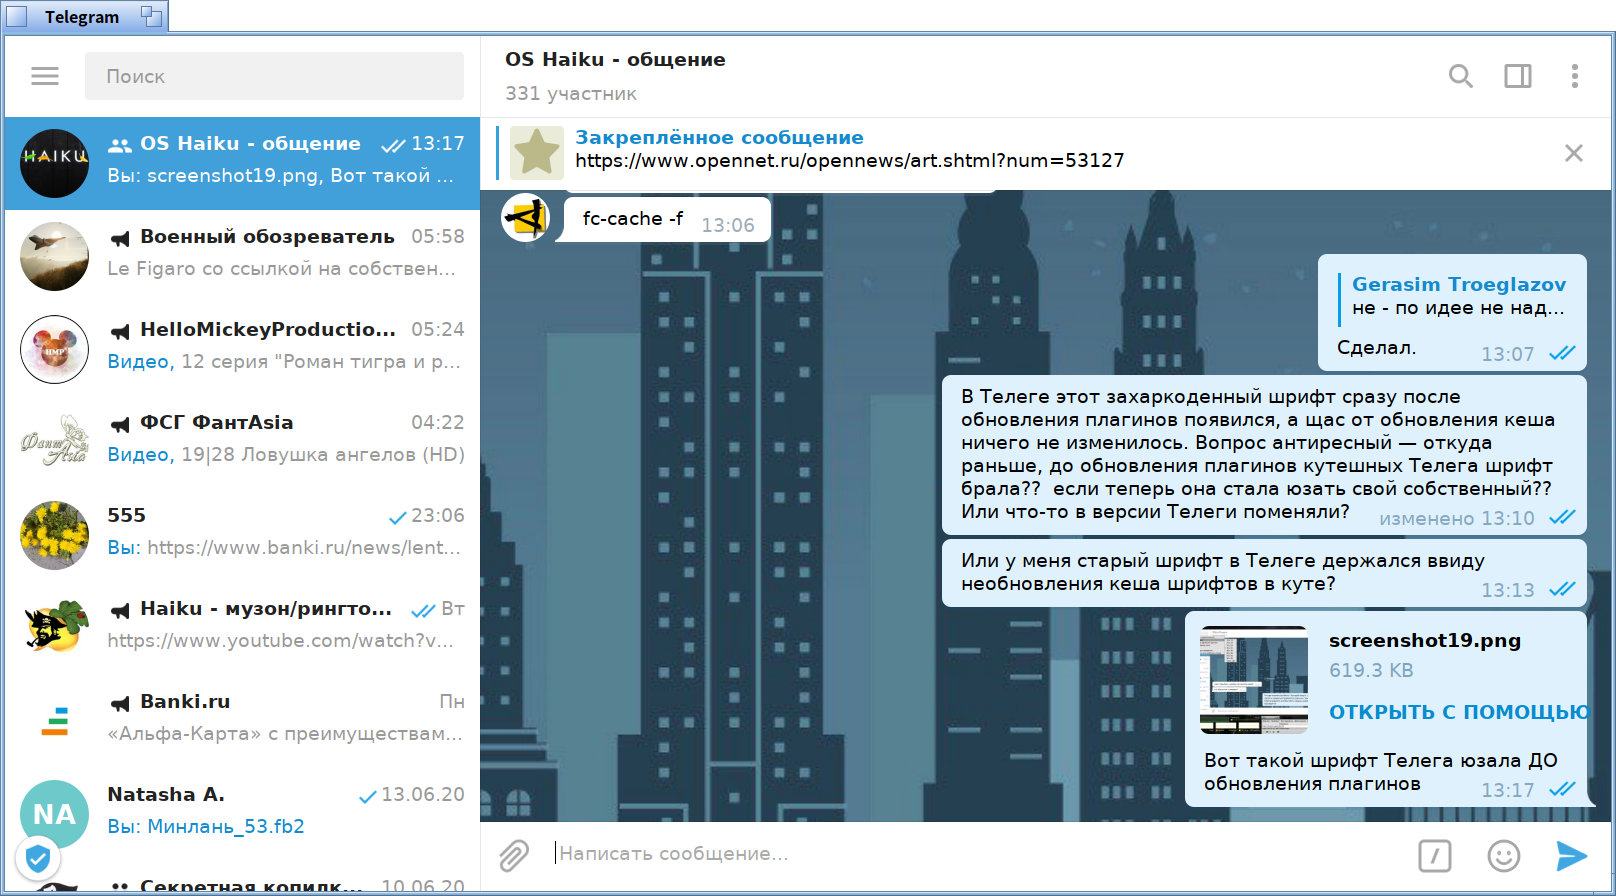Viewport: 1616px width, 896px height.
Task: Open the three-dot chat options menu
Action: 1574,76
